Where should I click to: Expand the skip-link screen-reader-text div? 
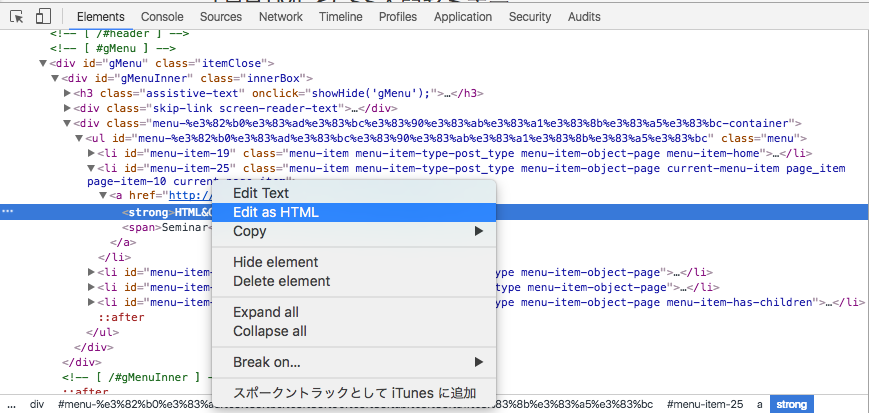[68, 108]
